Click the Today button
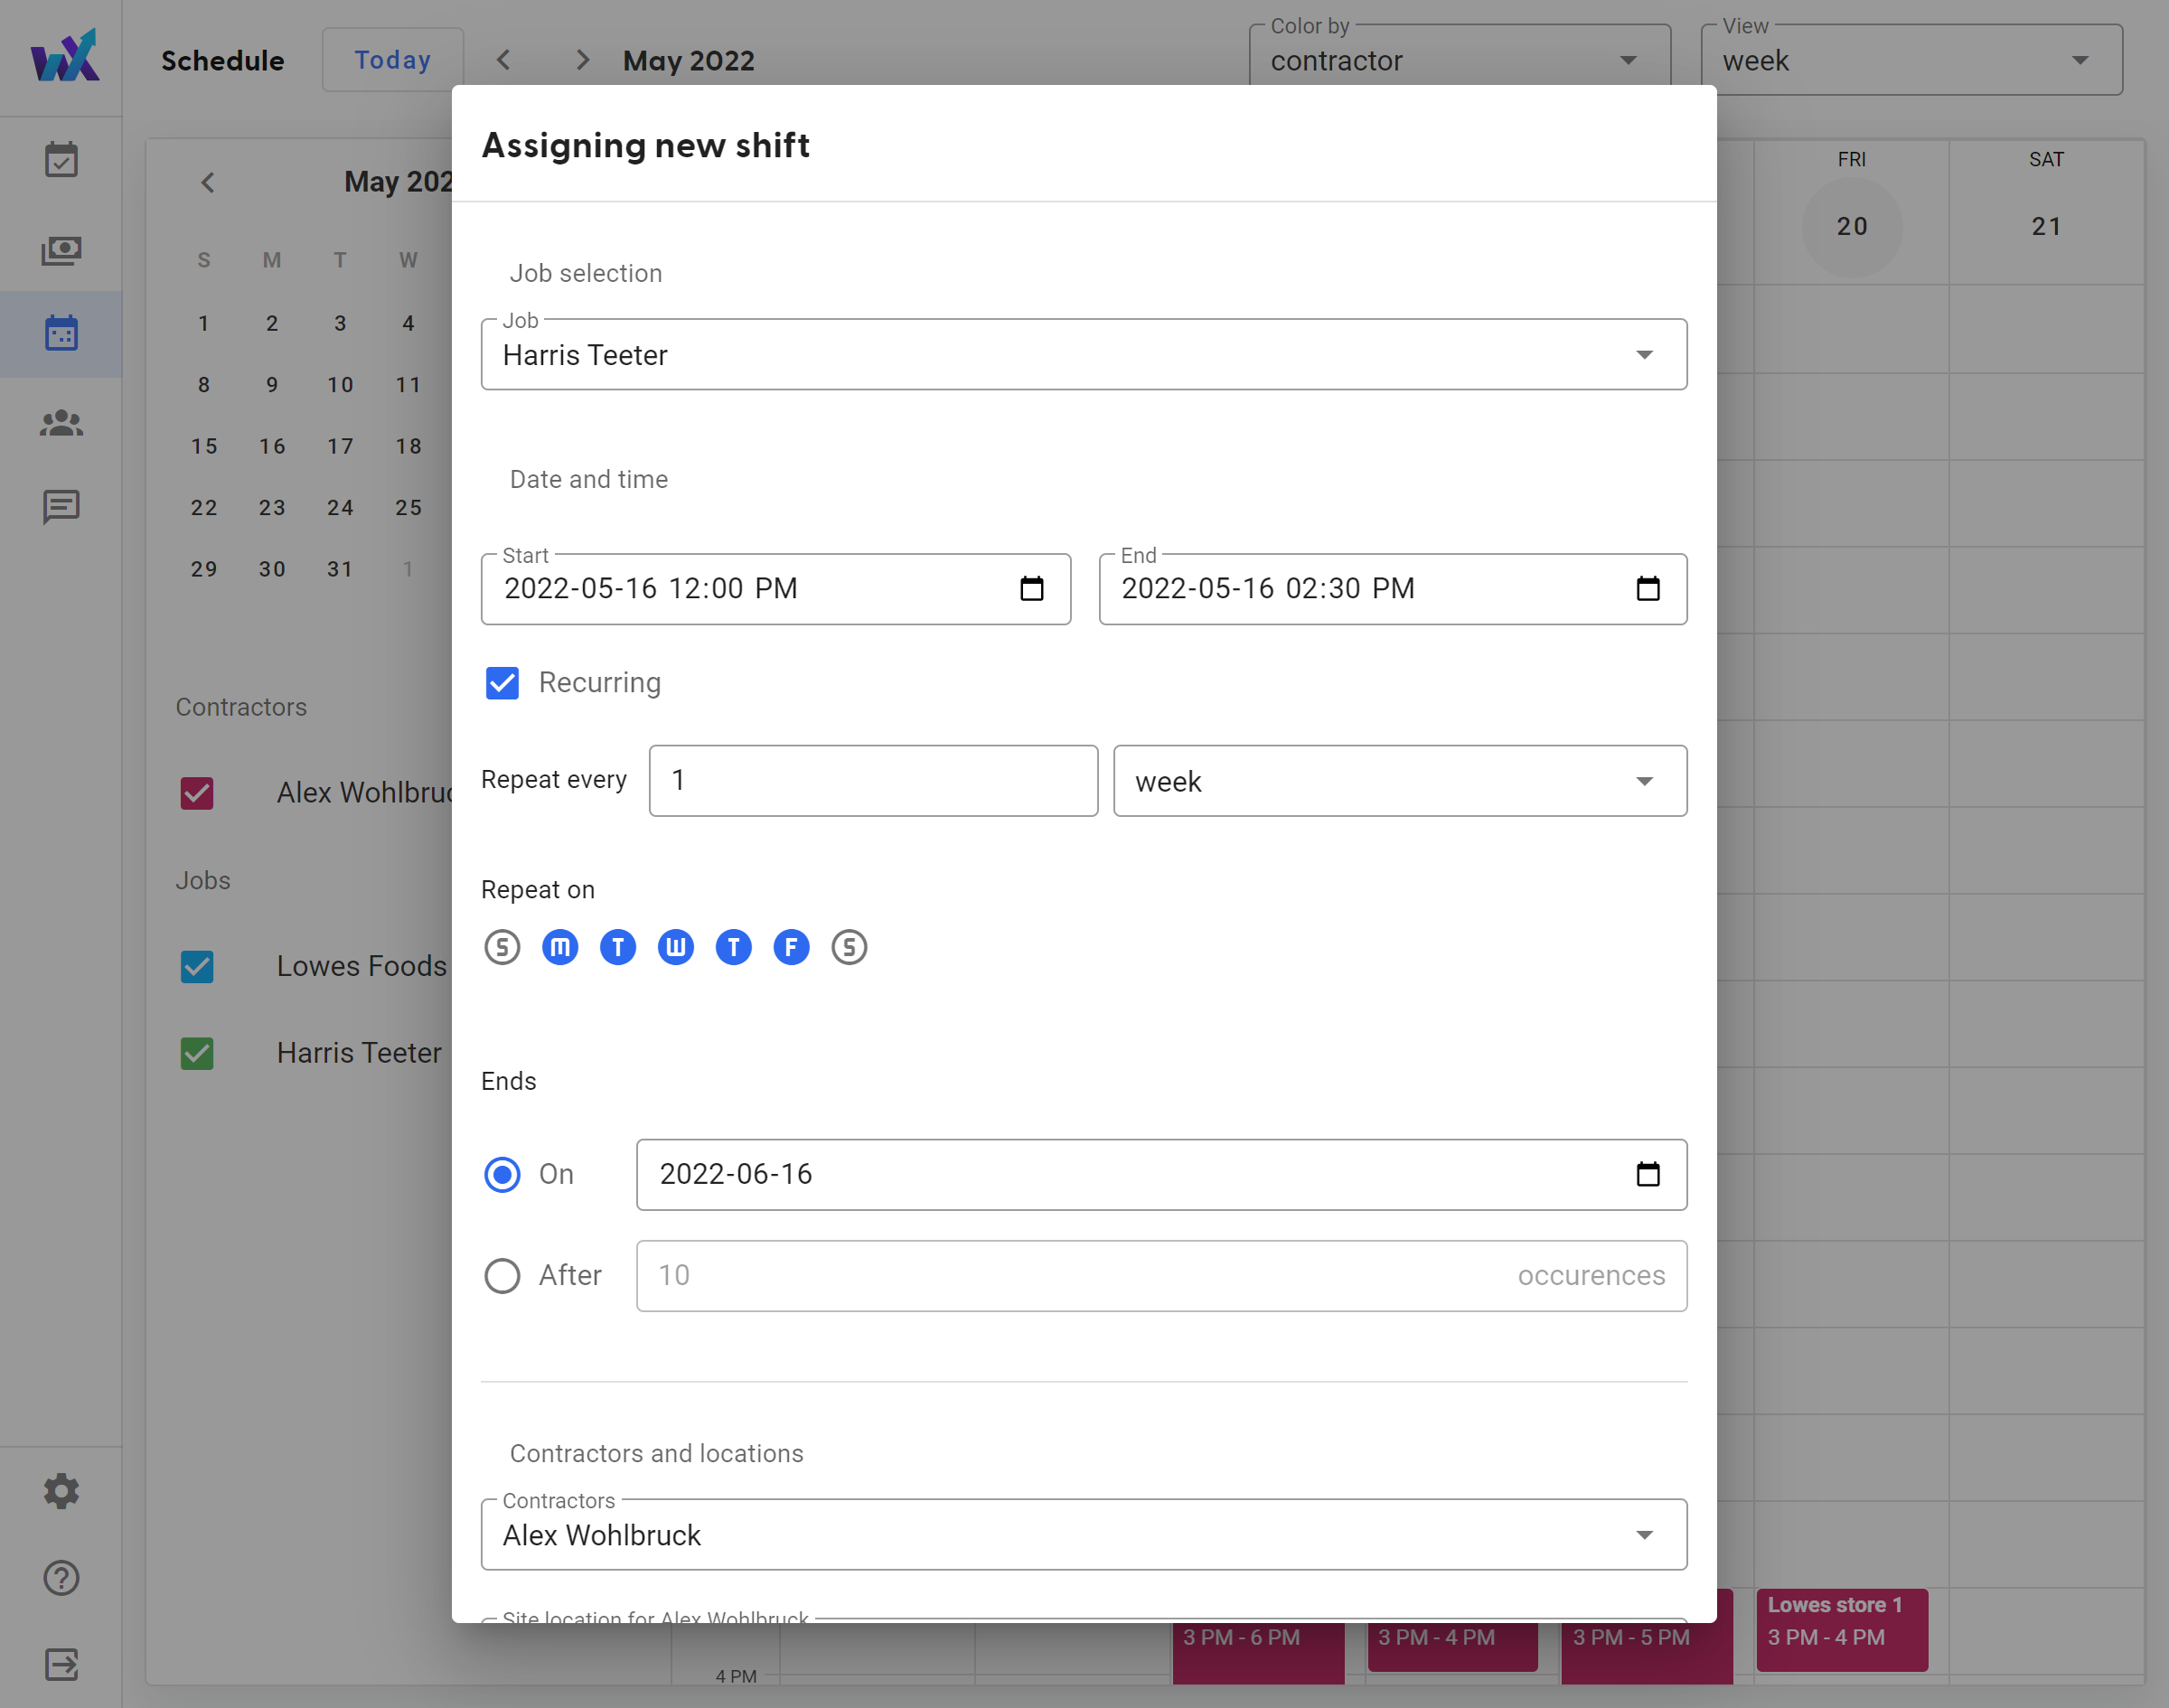 (392, 60)
